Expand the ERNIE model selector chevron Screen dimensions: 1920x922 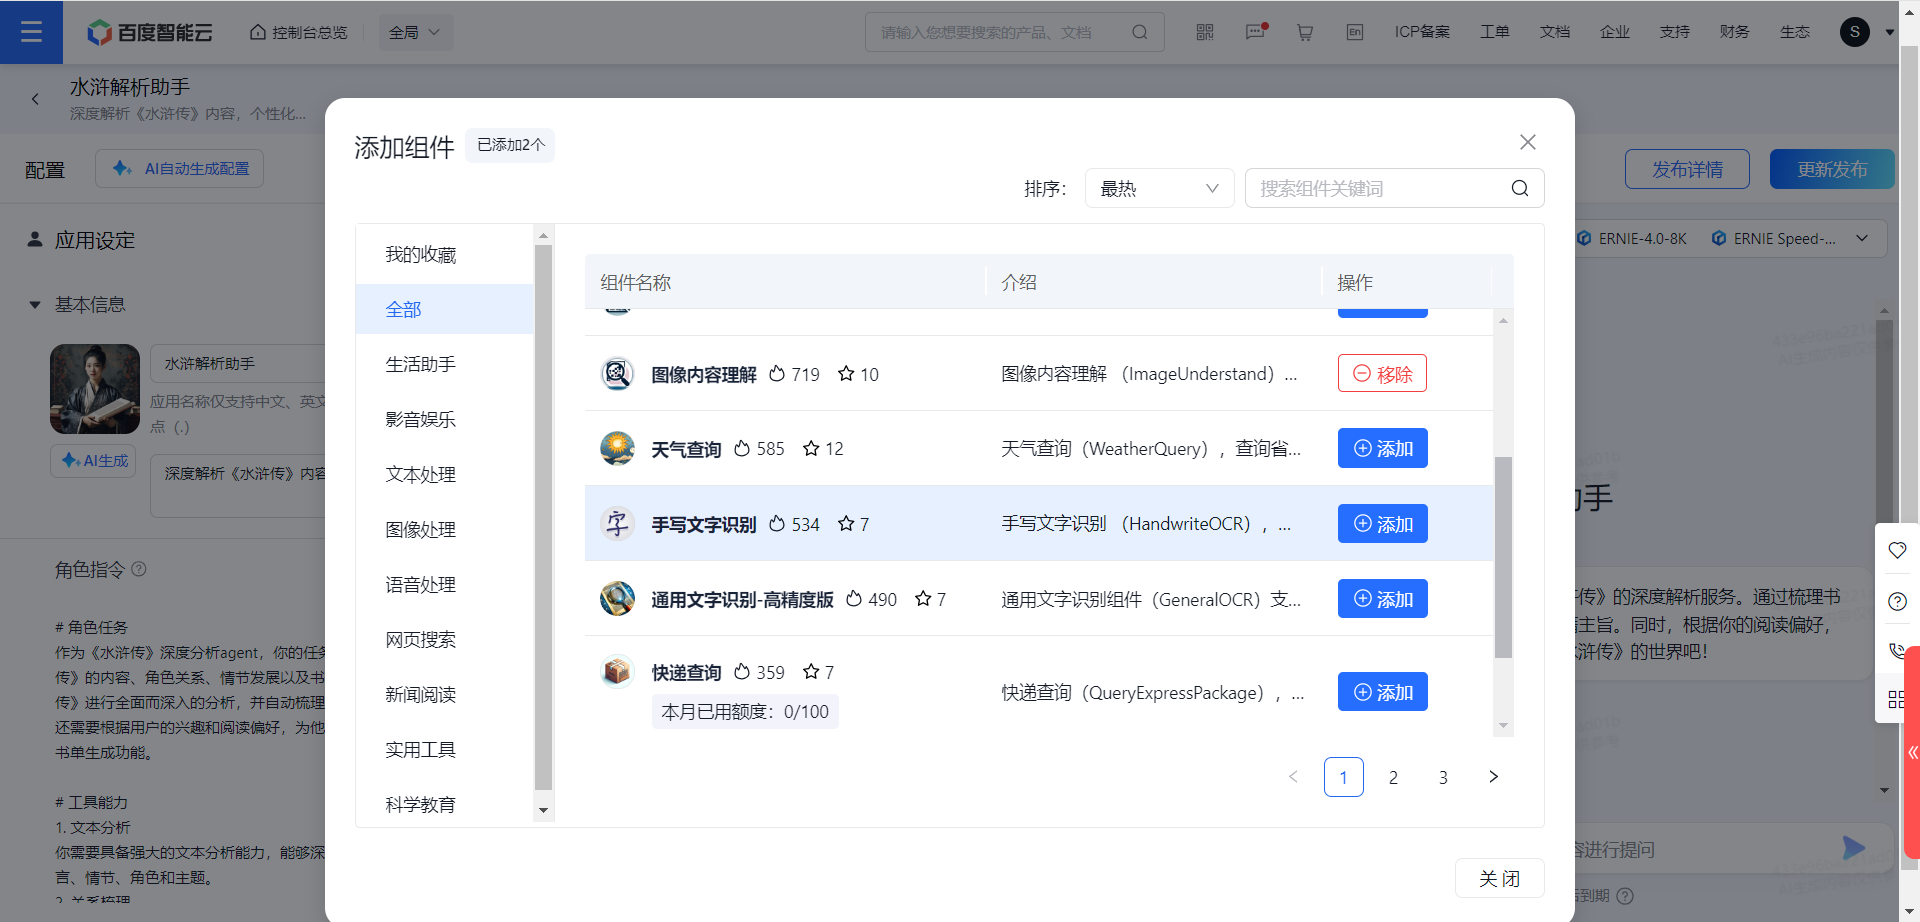click(1862, 238)
